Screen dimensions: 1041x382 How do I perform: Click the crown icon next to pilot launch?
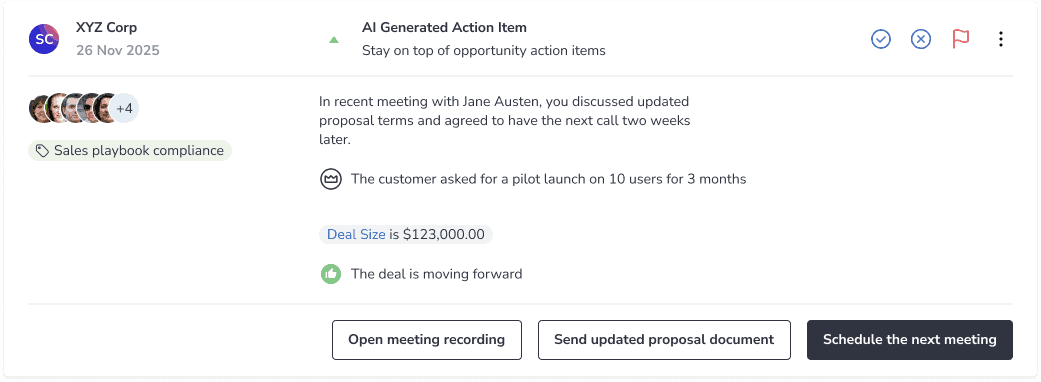tap(331, 179)
